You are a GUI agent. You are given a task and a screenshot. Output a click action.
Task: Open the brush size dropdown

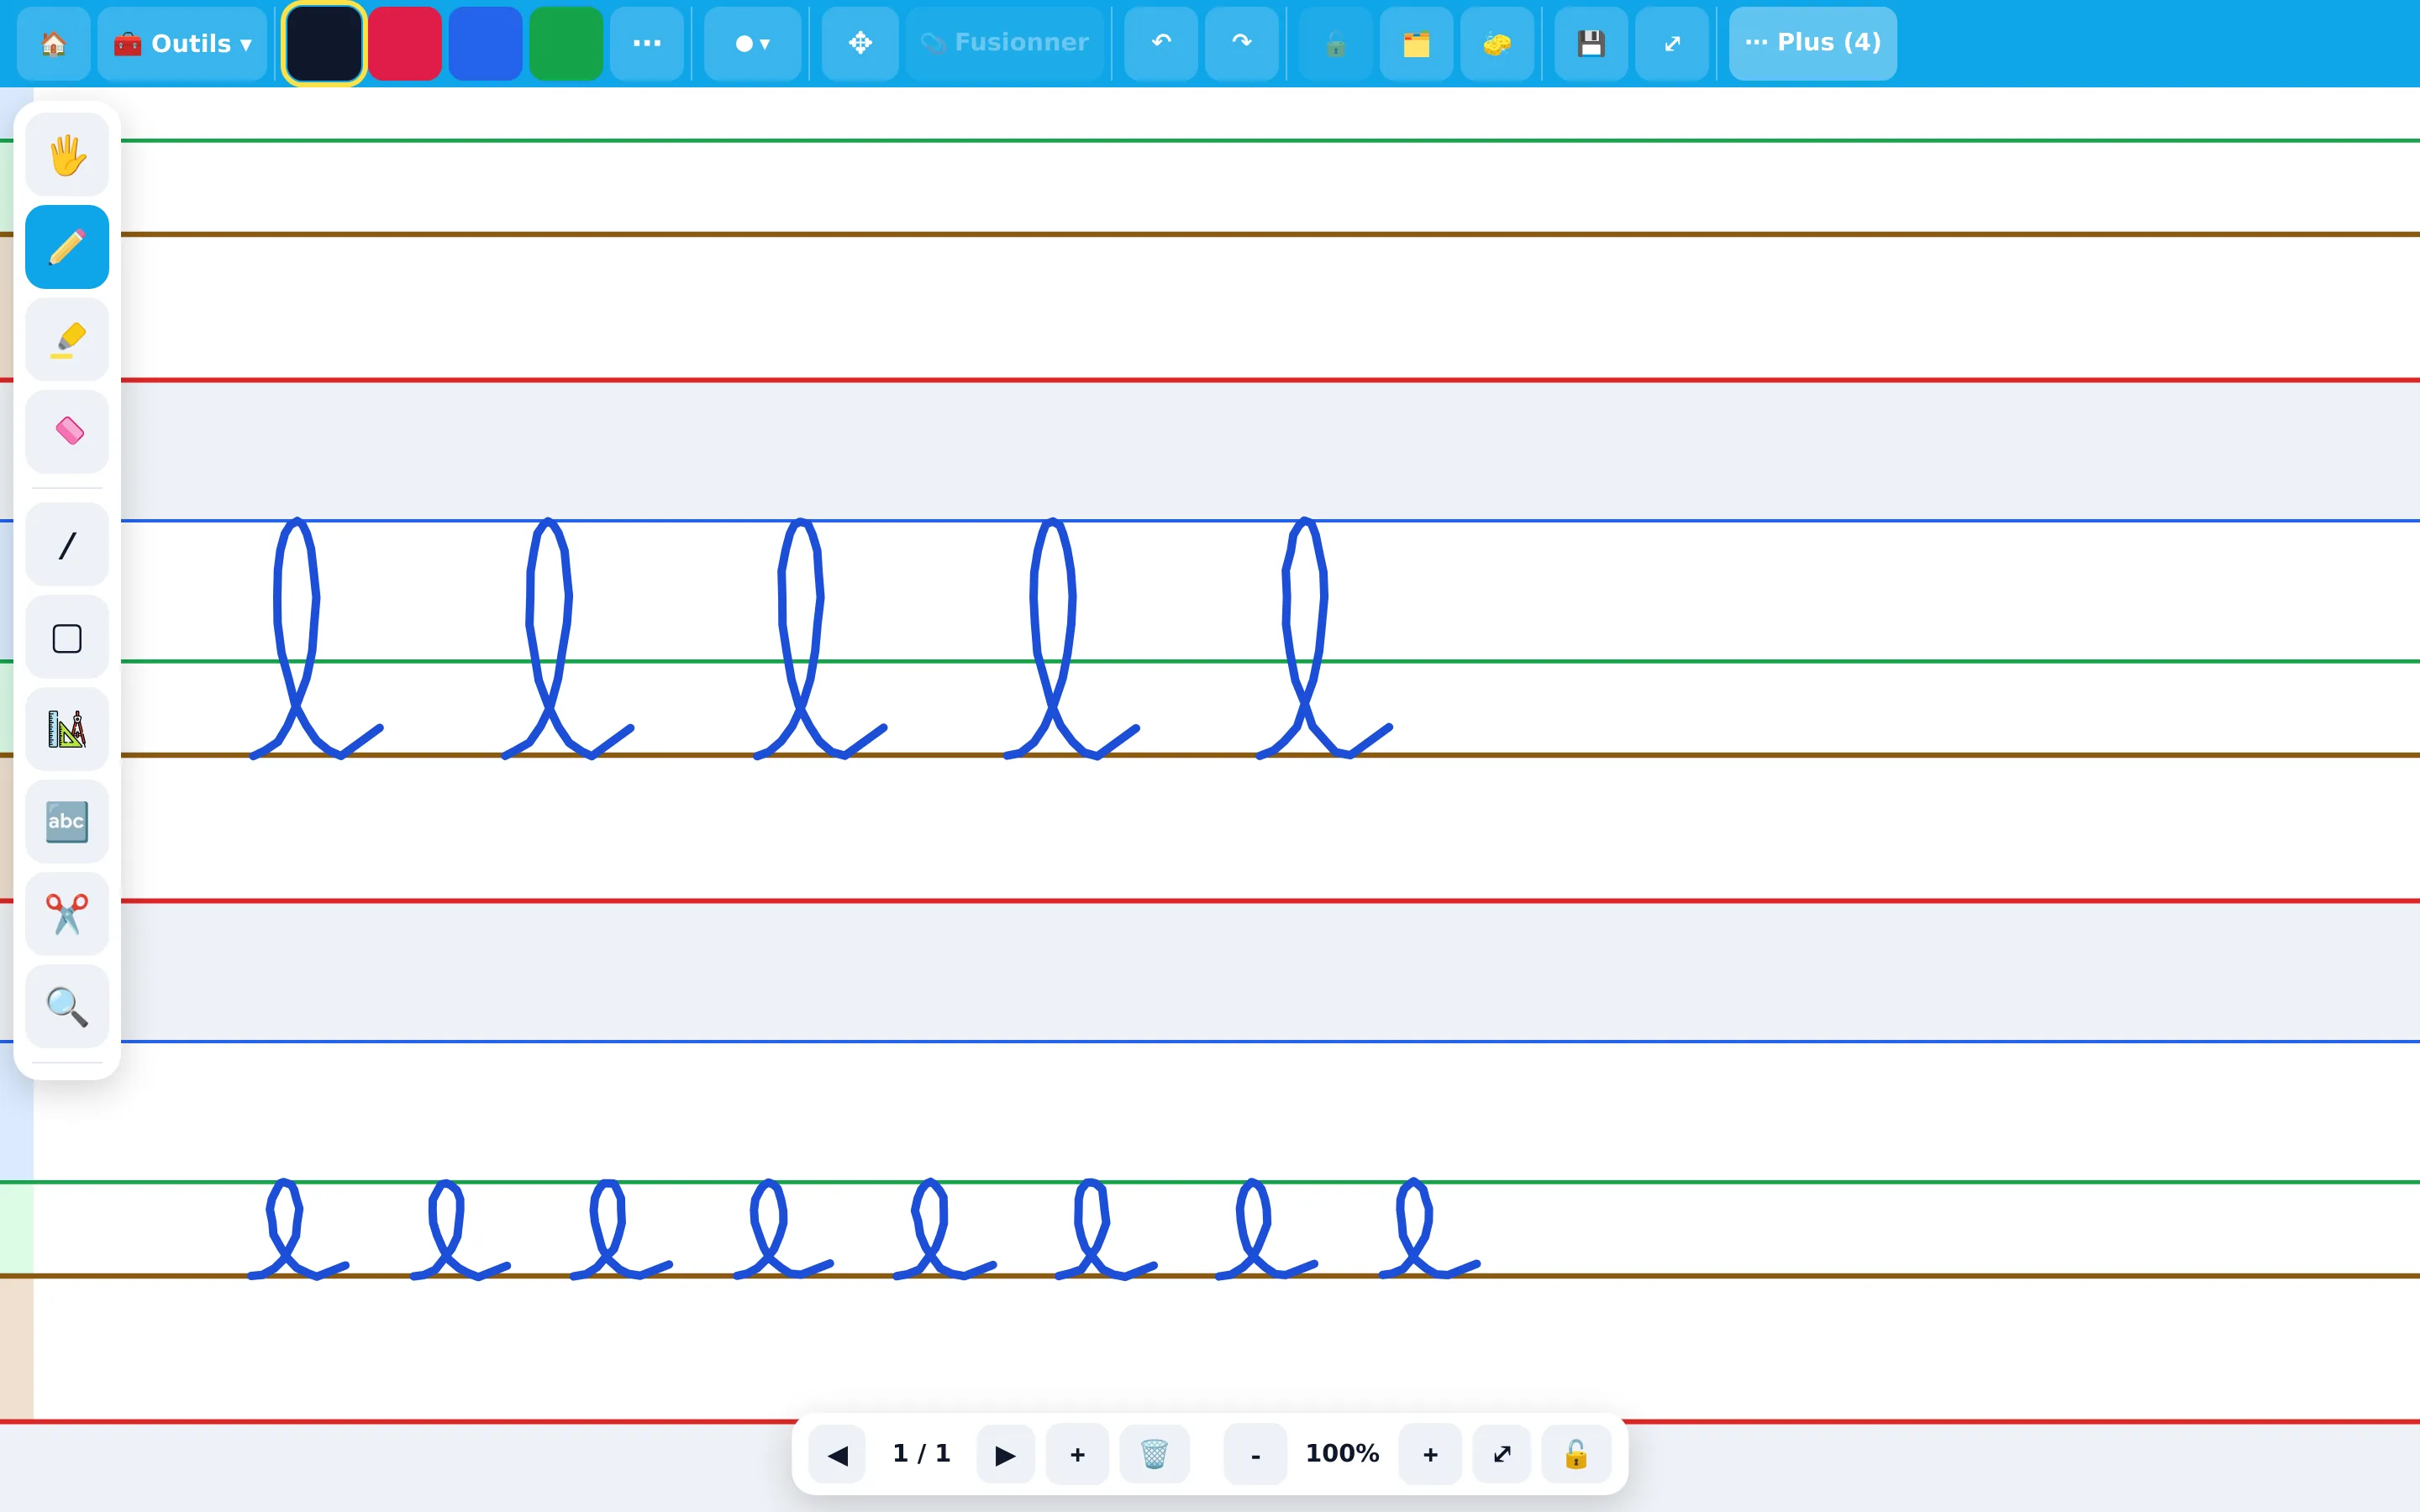753,43
